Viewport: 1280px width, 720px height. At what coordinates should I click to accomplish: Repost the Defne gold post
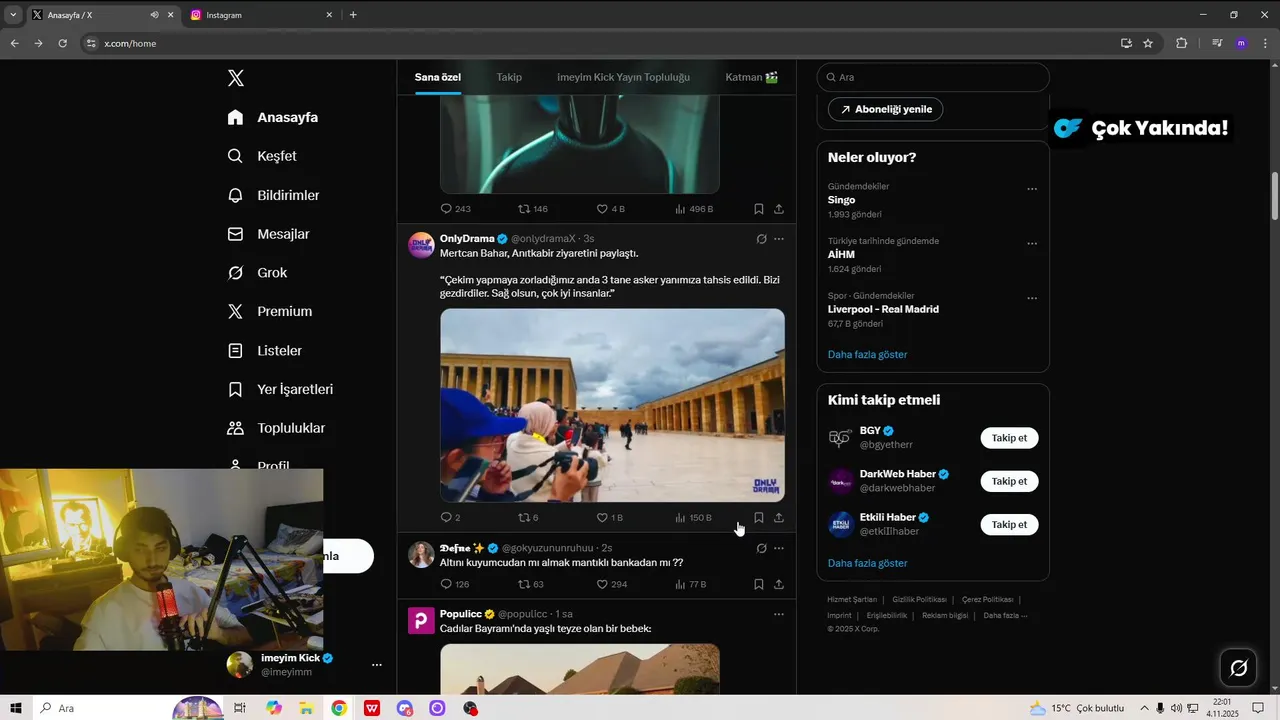tap(531, 584)
